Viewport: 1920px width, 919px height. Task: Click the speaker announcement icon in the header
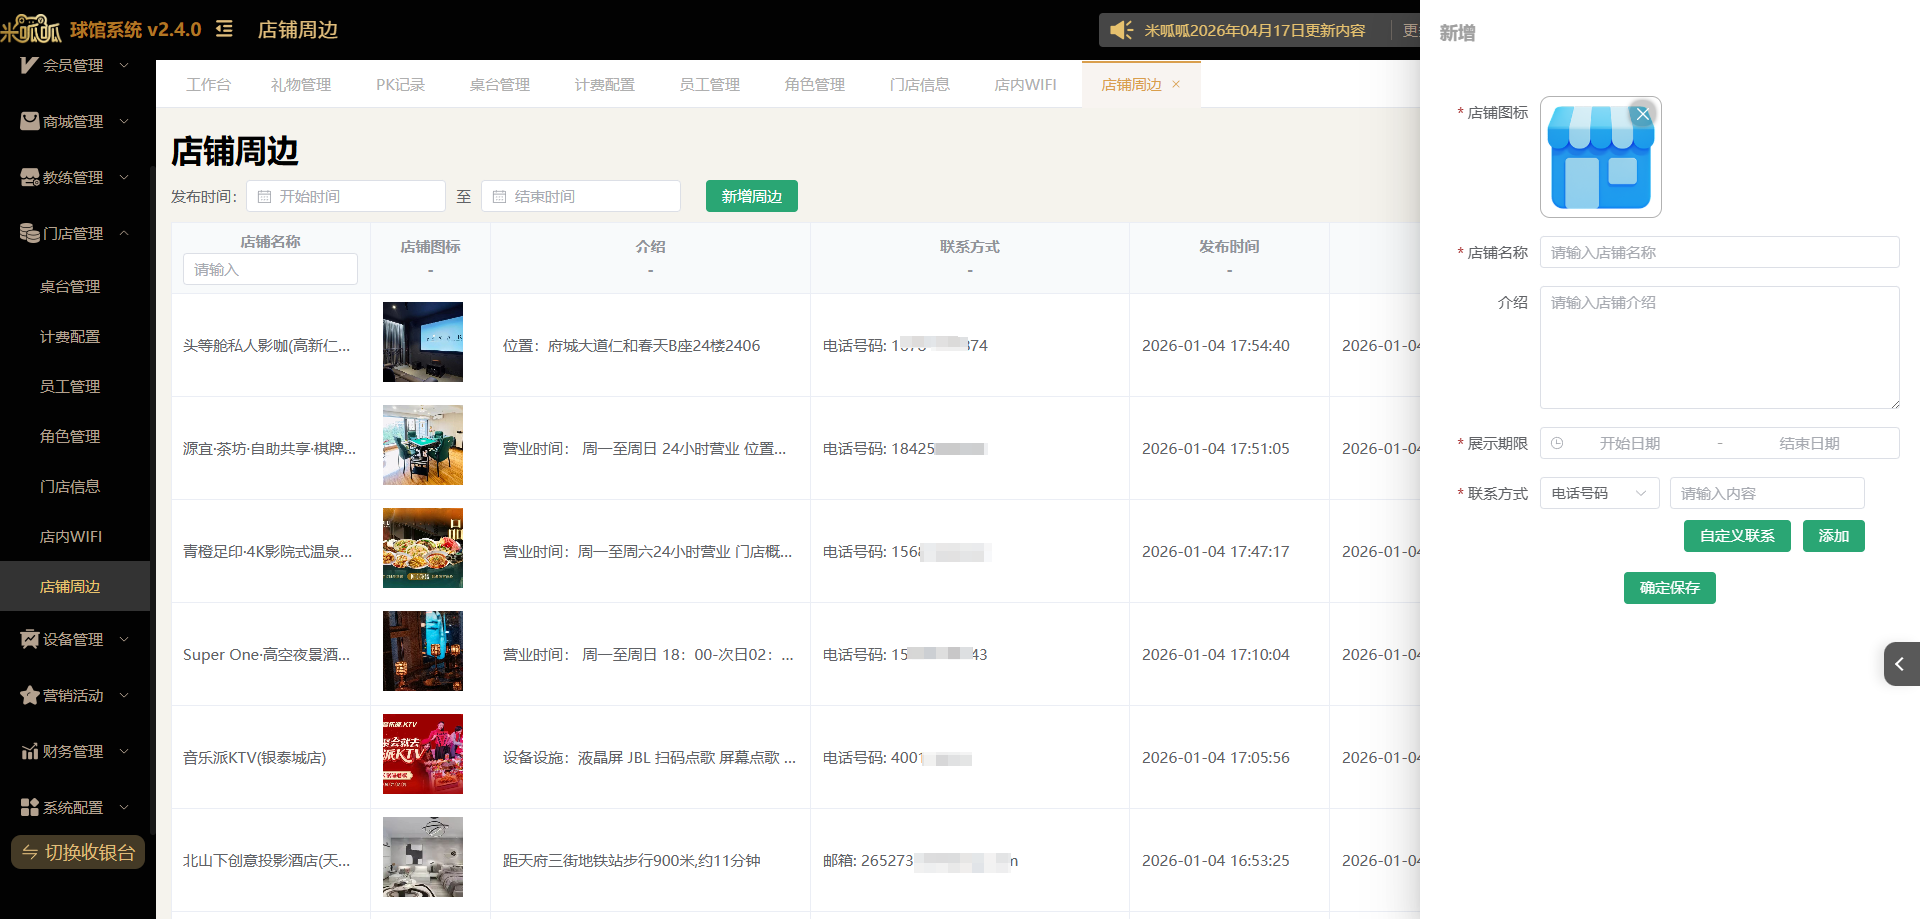1122,30
